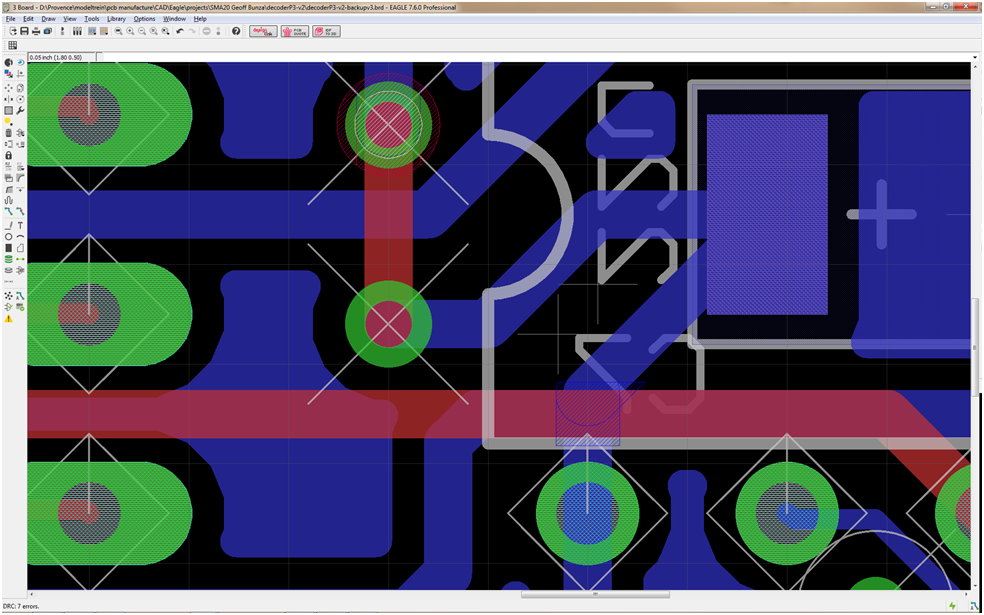Select the Arc tool

tap(20, 237)
